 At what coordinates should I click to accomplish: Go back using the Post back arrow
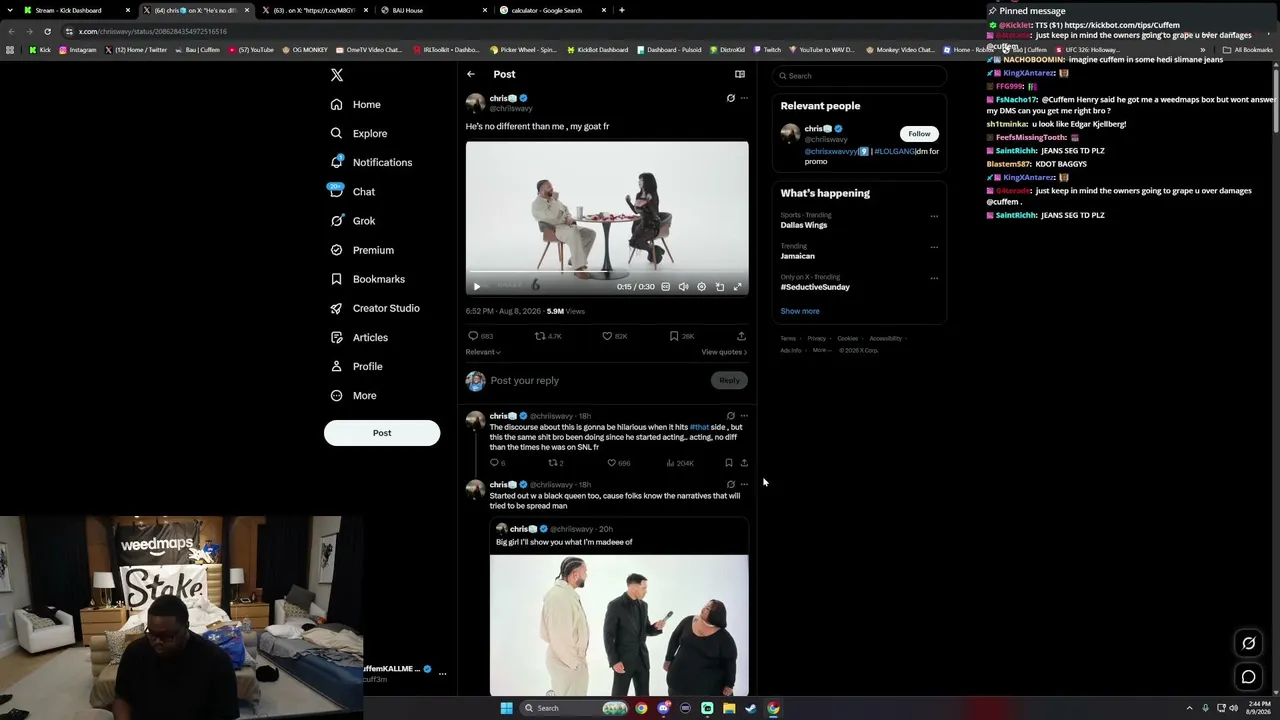tap(471, 74)
